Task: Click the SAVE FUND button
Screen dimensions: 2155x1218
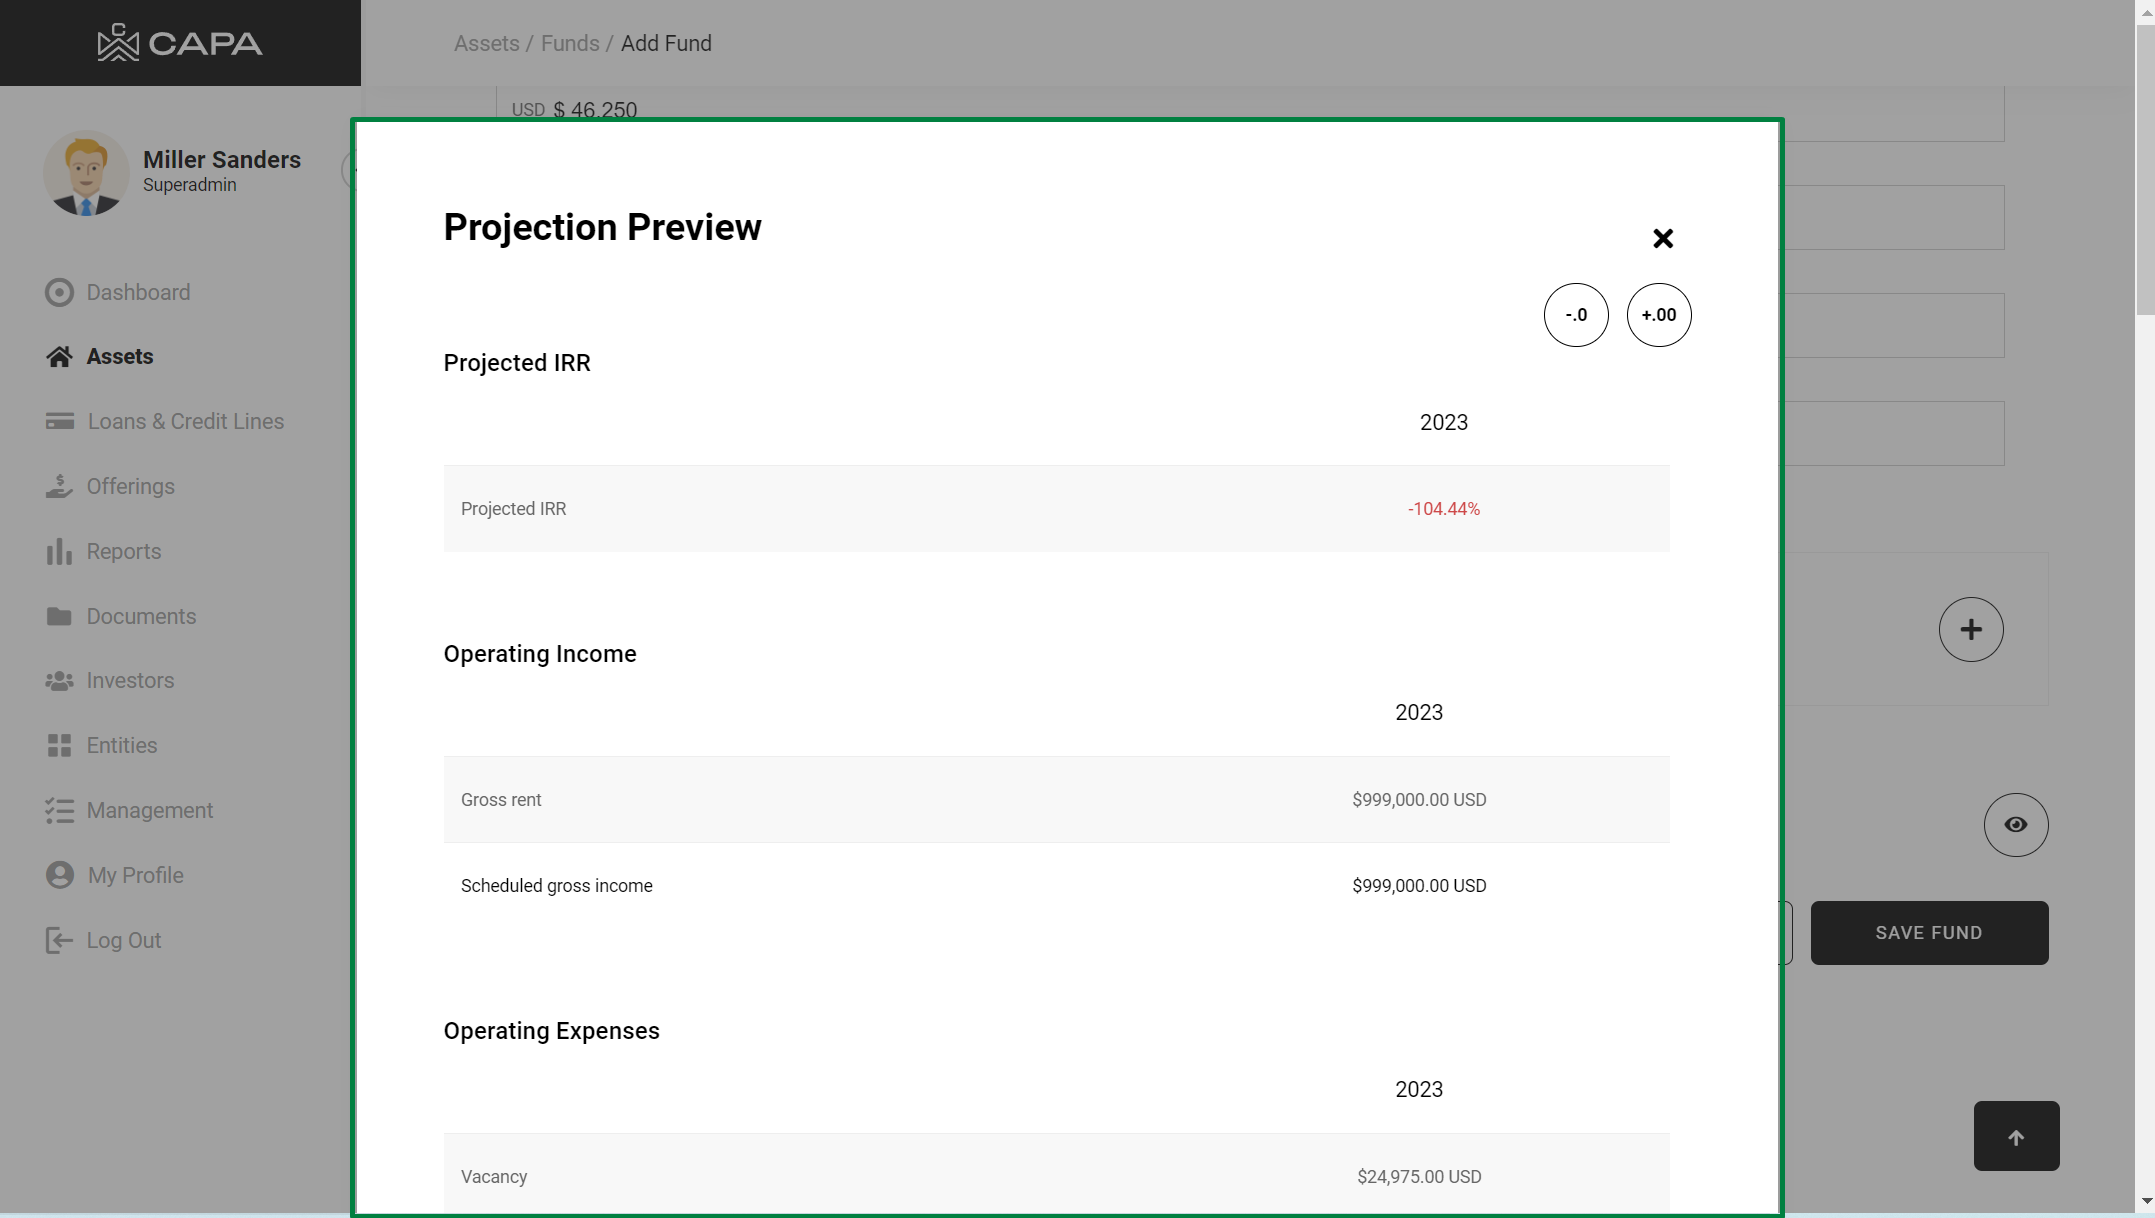Action: click(x=1928, y=933)
